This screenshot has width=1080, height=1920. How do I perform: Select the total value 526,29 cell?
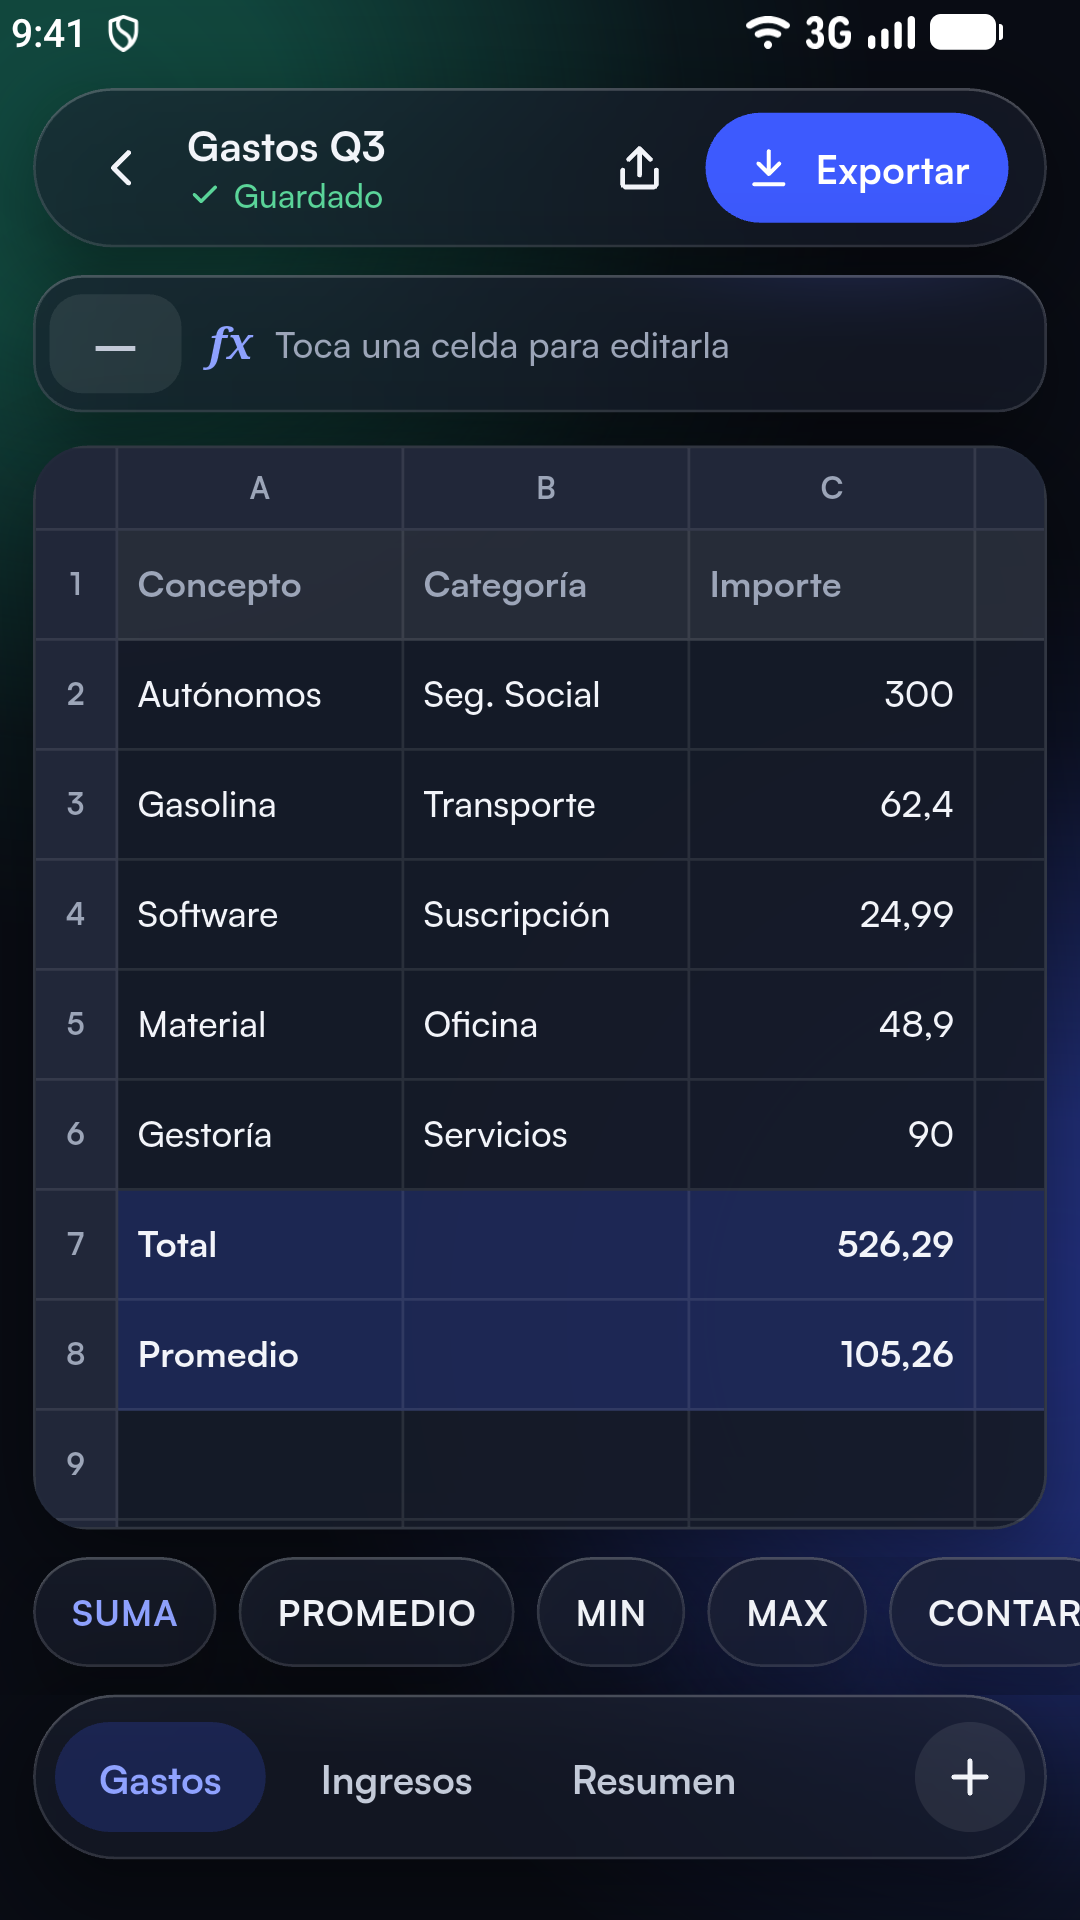(832, 1244)
